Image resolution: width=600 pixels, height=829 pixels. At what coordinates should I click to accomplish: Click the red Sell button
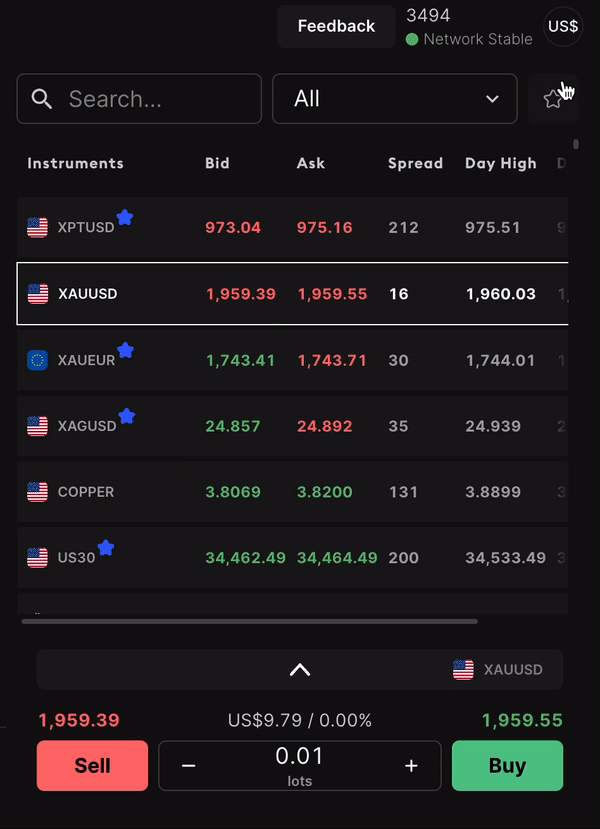click(93, 766)
